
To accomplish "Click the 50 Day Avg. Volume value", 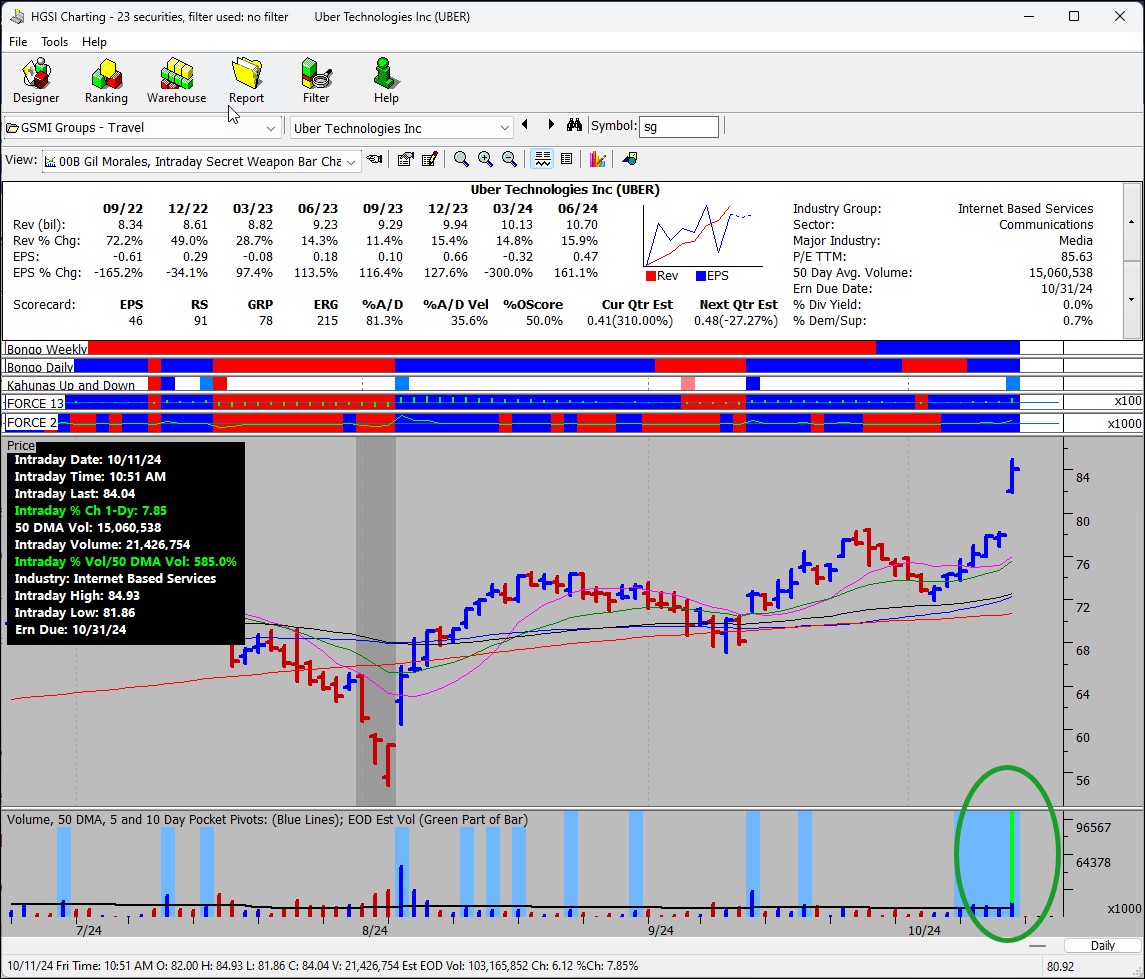I will (1061, 273).
